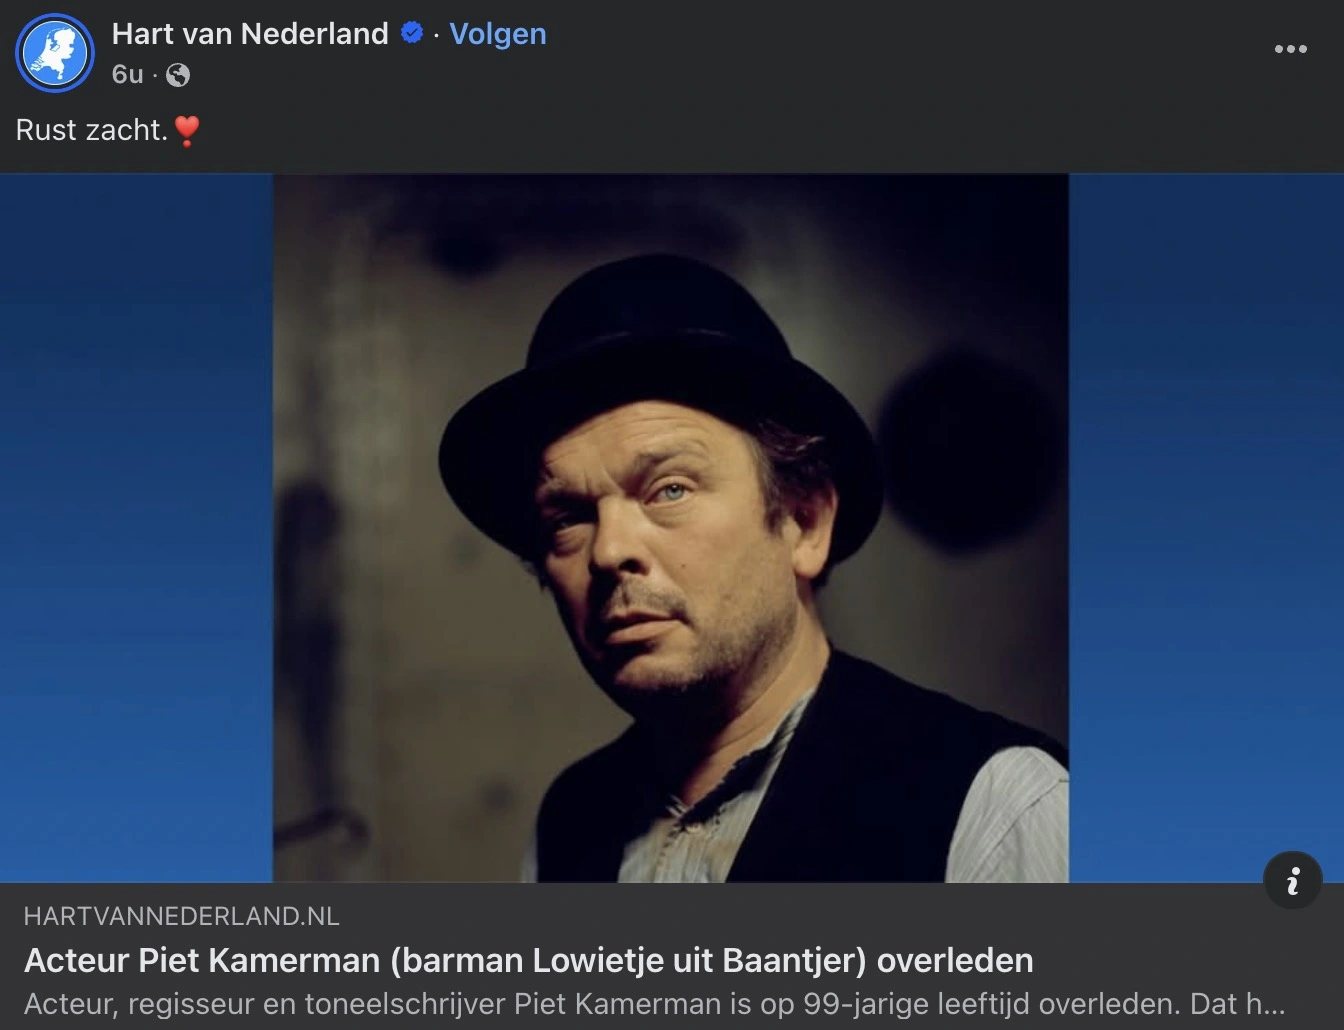Click the blue verified badge

[x=411, y=33]
